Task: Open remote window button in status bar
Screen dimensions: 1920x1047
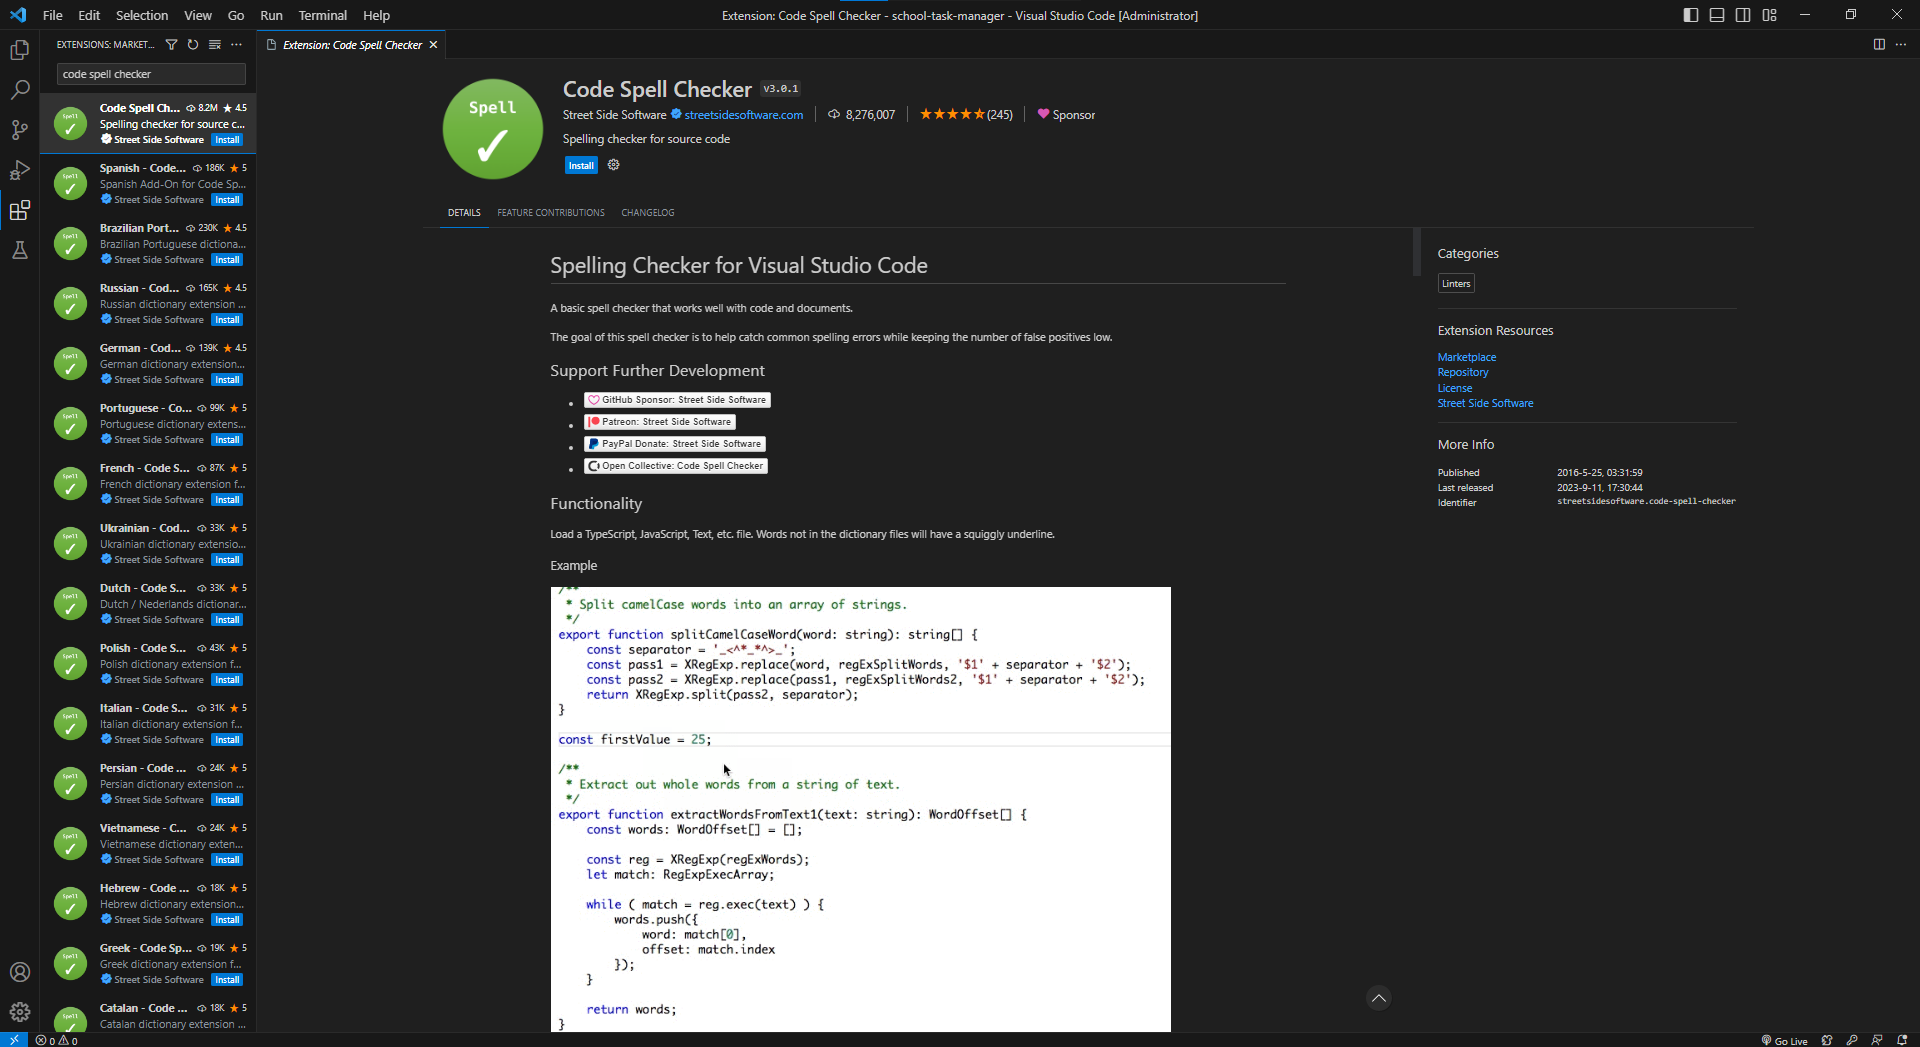Action: point(14,1040)
